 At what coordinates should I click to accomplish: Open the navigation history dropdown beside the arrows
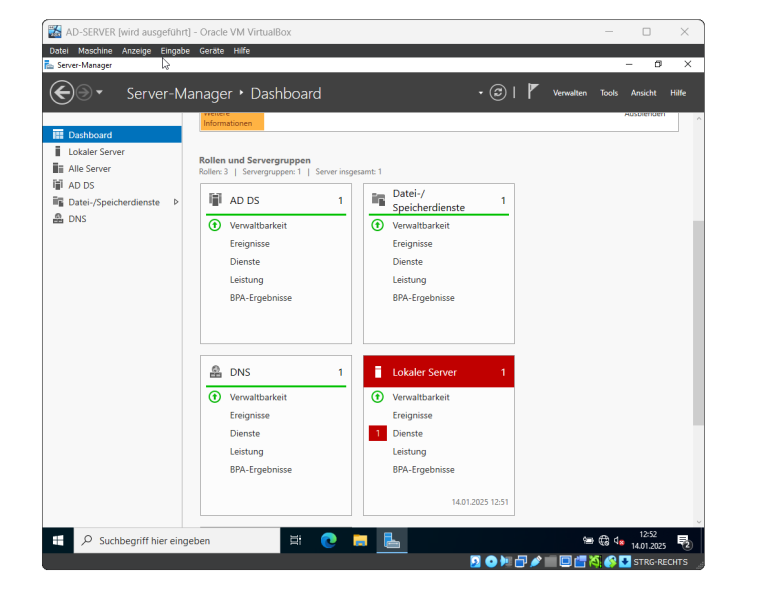tap(99, 92)
